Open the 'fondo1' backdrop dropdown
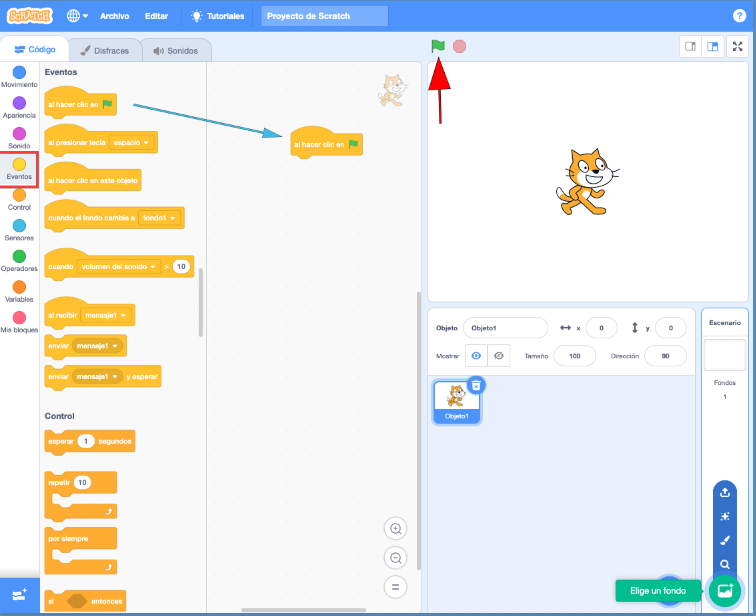This screenshot has width=756, height=616. [159, 218]
